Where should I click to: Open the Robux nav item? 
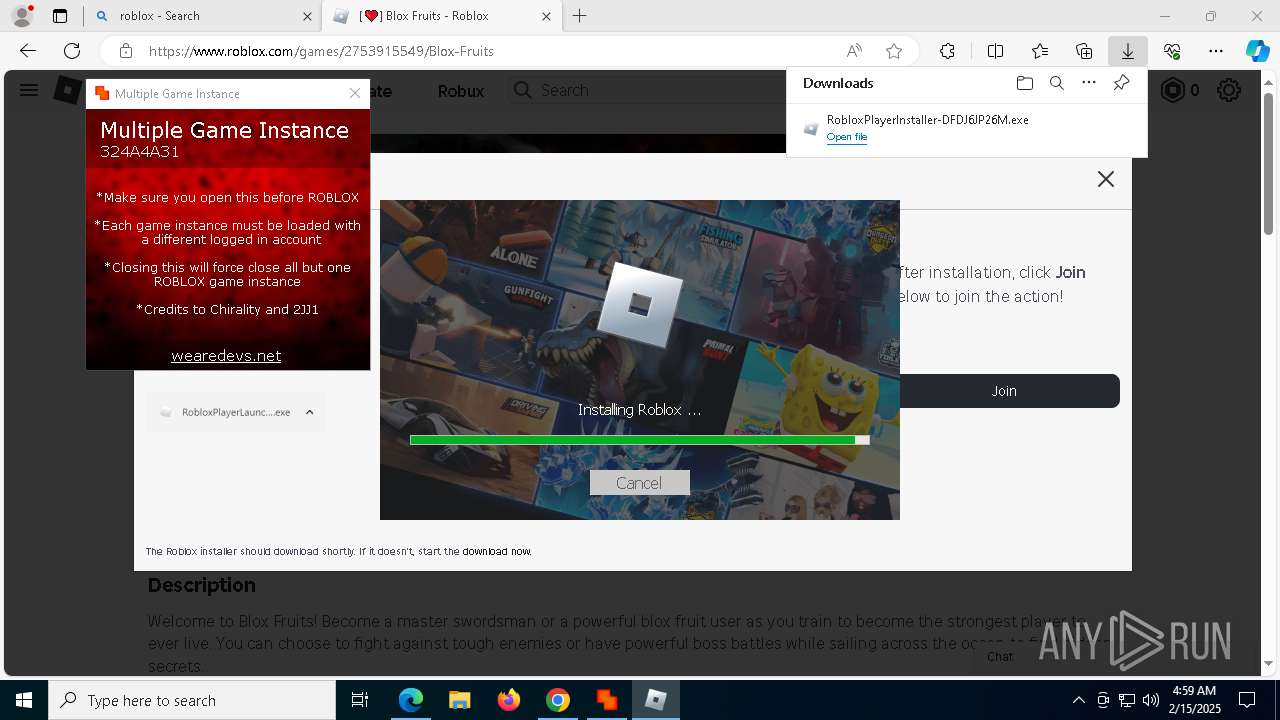(461, 91)
